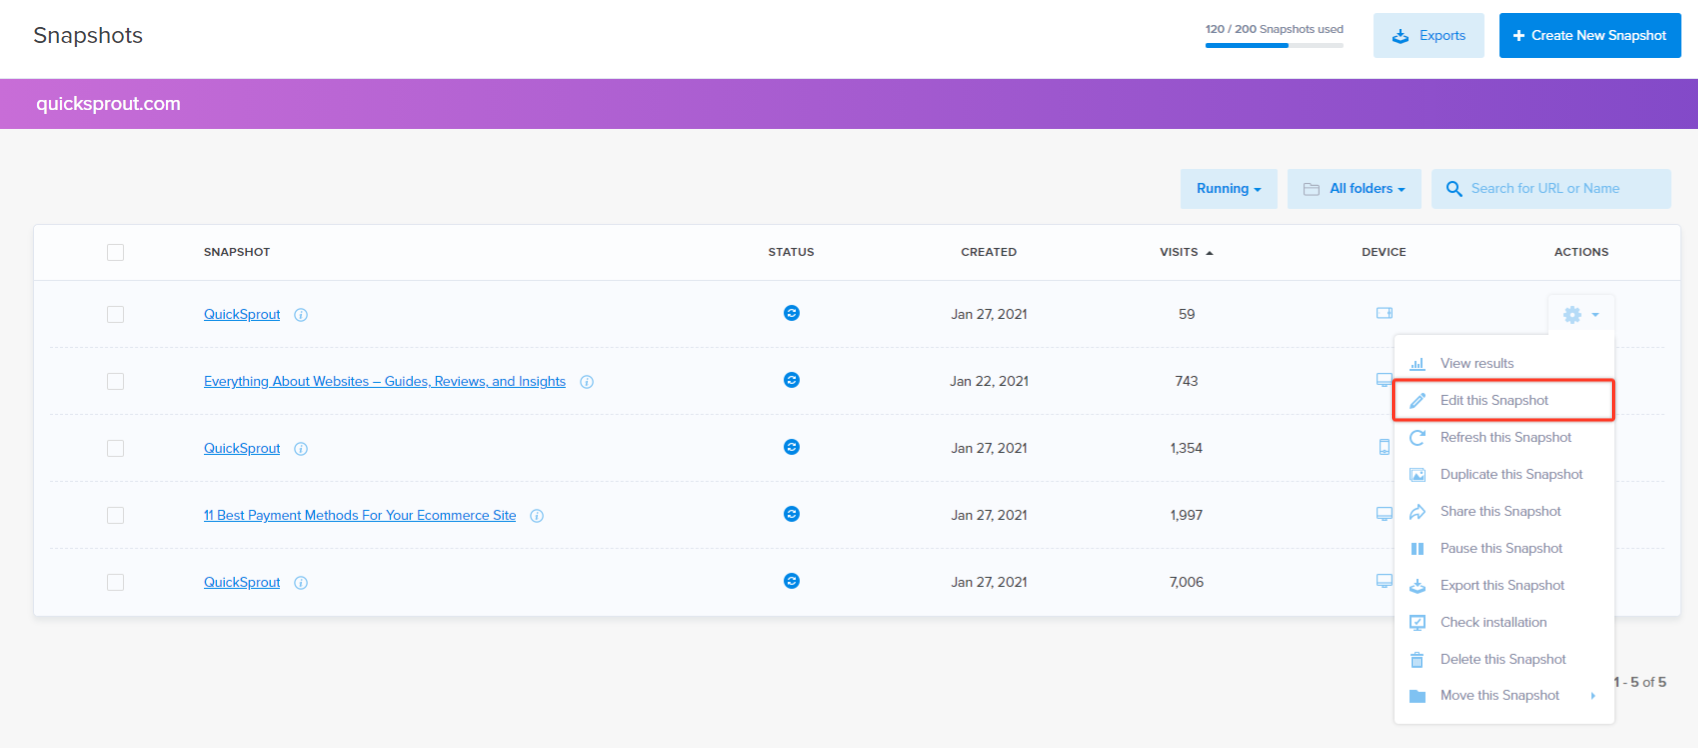Click the pencil icon next to Edit this Snapshot
This screenshot has width=1698, height=748.
click(x=1417, y=401)
